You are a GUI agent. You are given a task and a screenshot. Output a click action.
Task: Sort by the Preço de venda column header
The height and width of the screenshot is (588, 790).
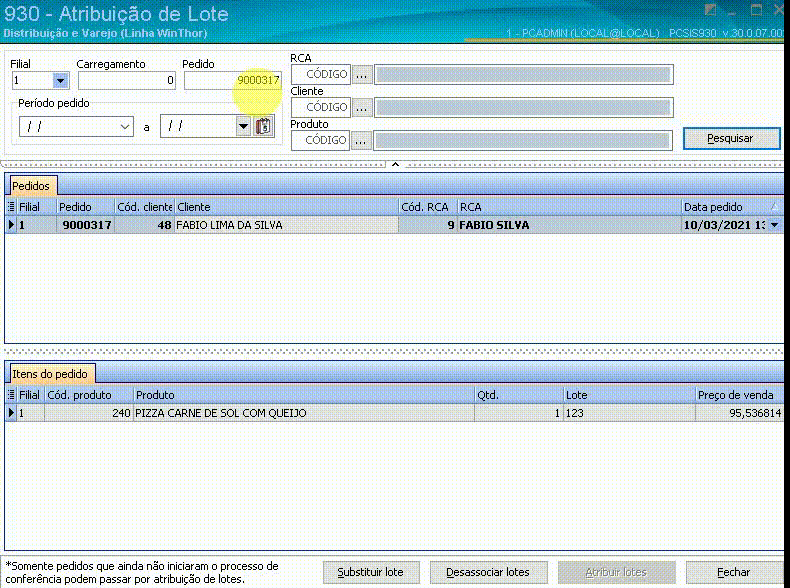pos(739,395)
